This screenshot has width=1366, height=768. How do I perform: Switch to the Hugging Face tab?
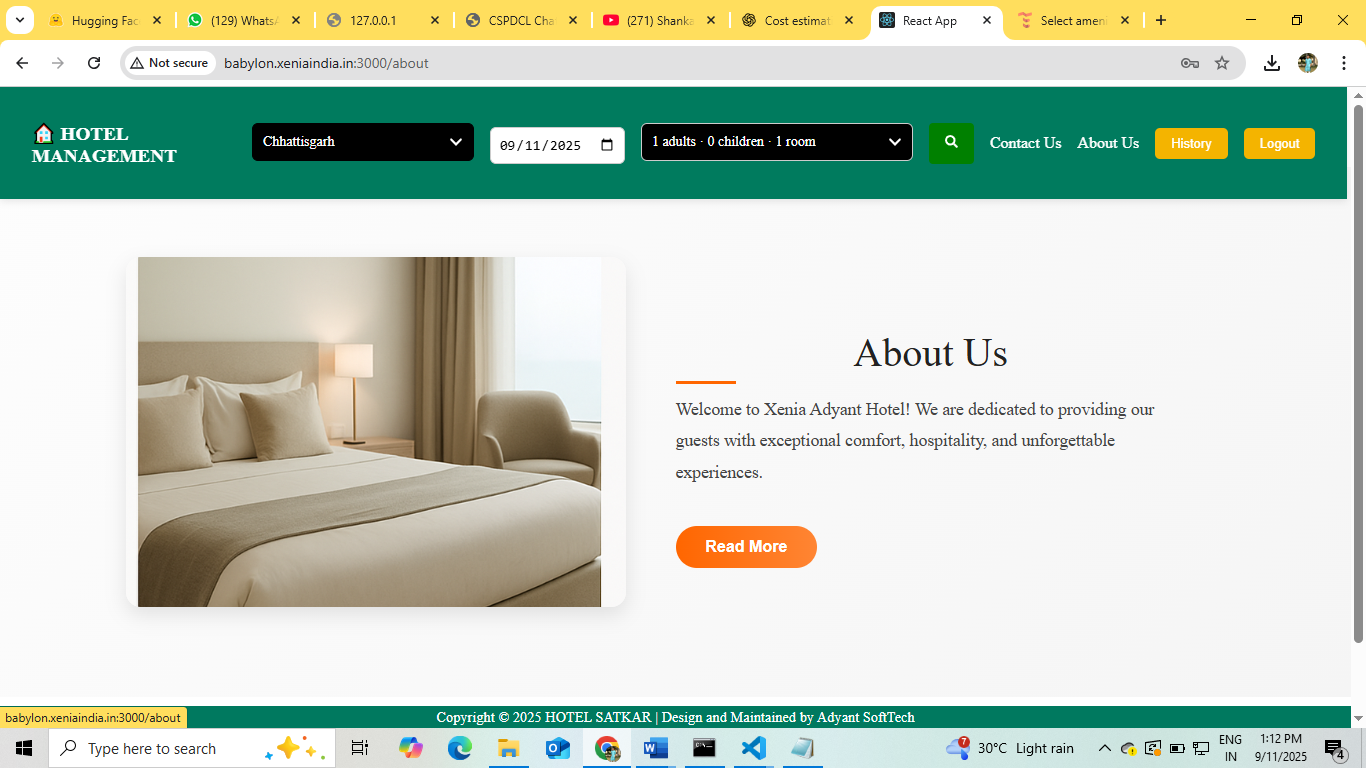click(104, 20)
